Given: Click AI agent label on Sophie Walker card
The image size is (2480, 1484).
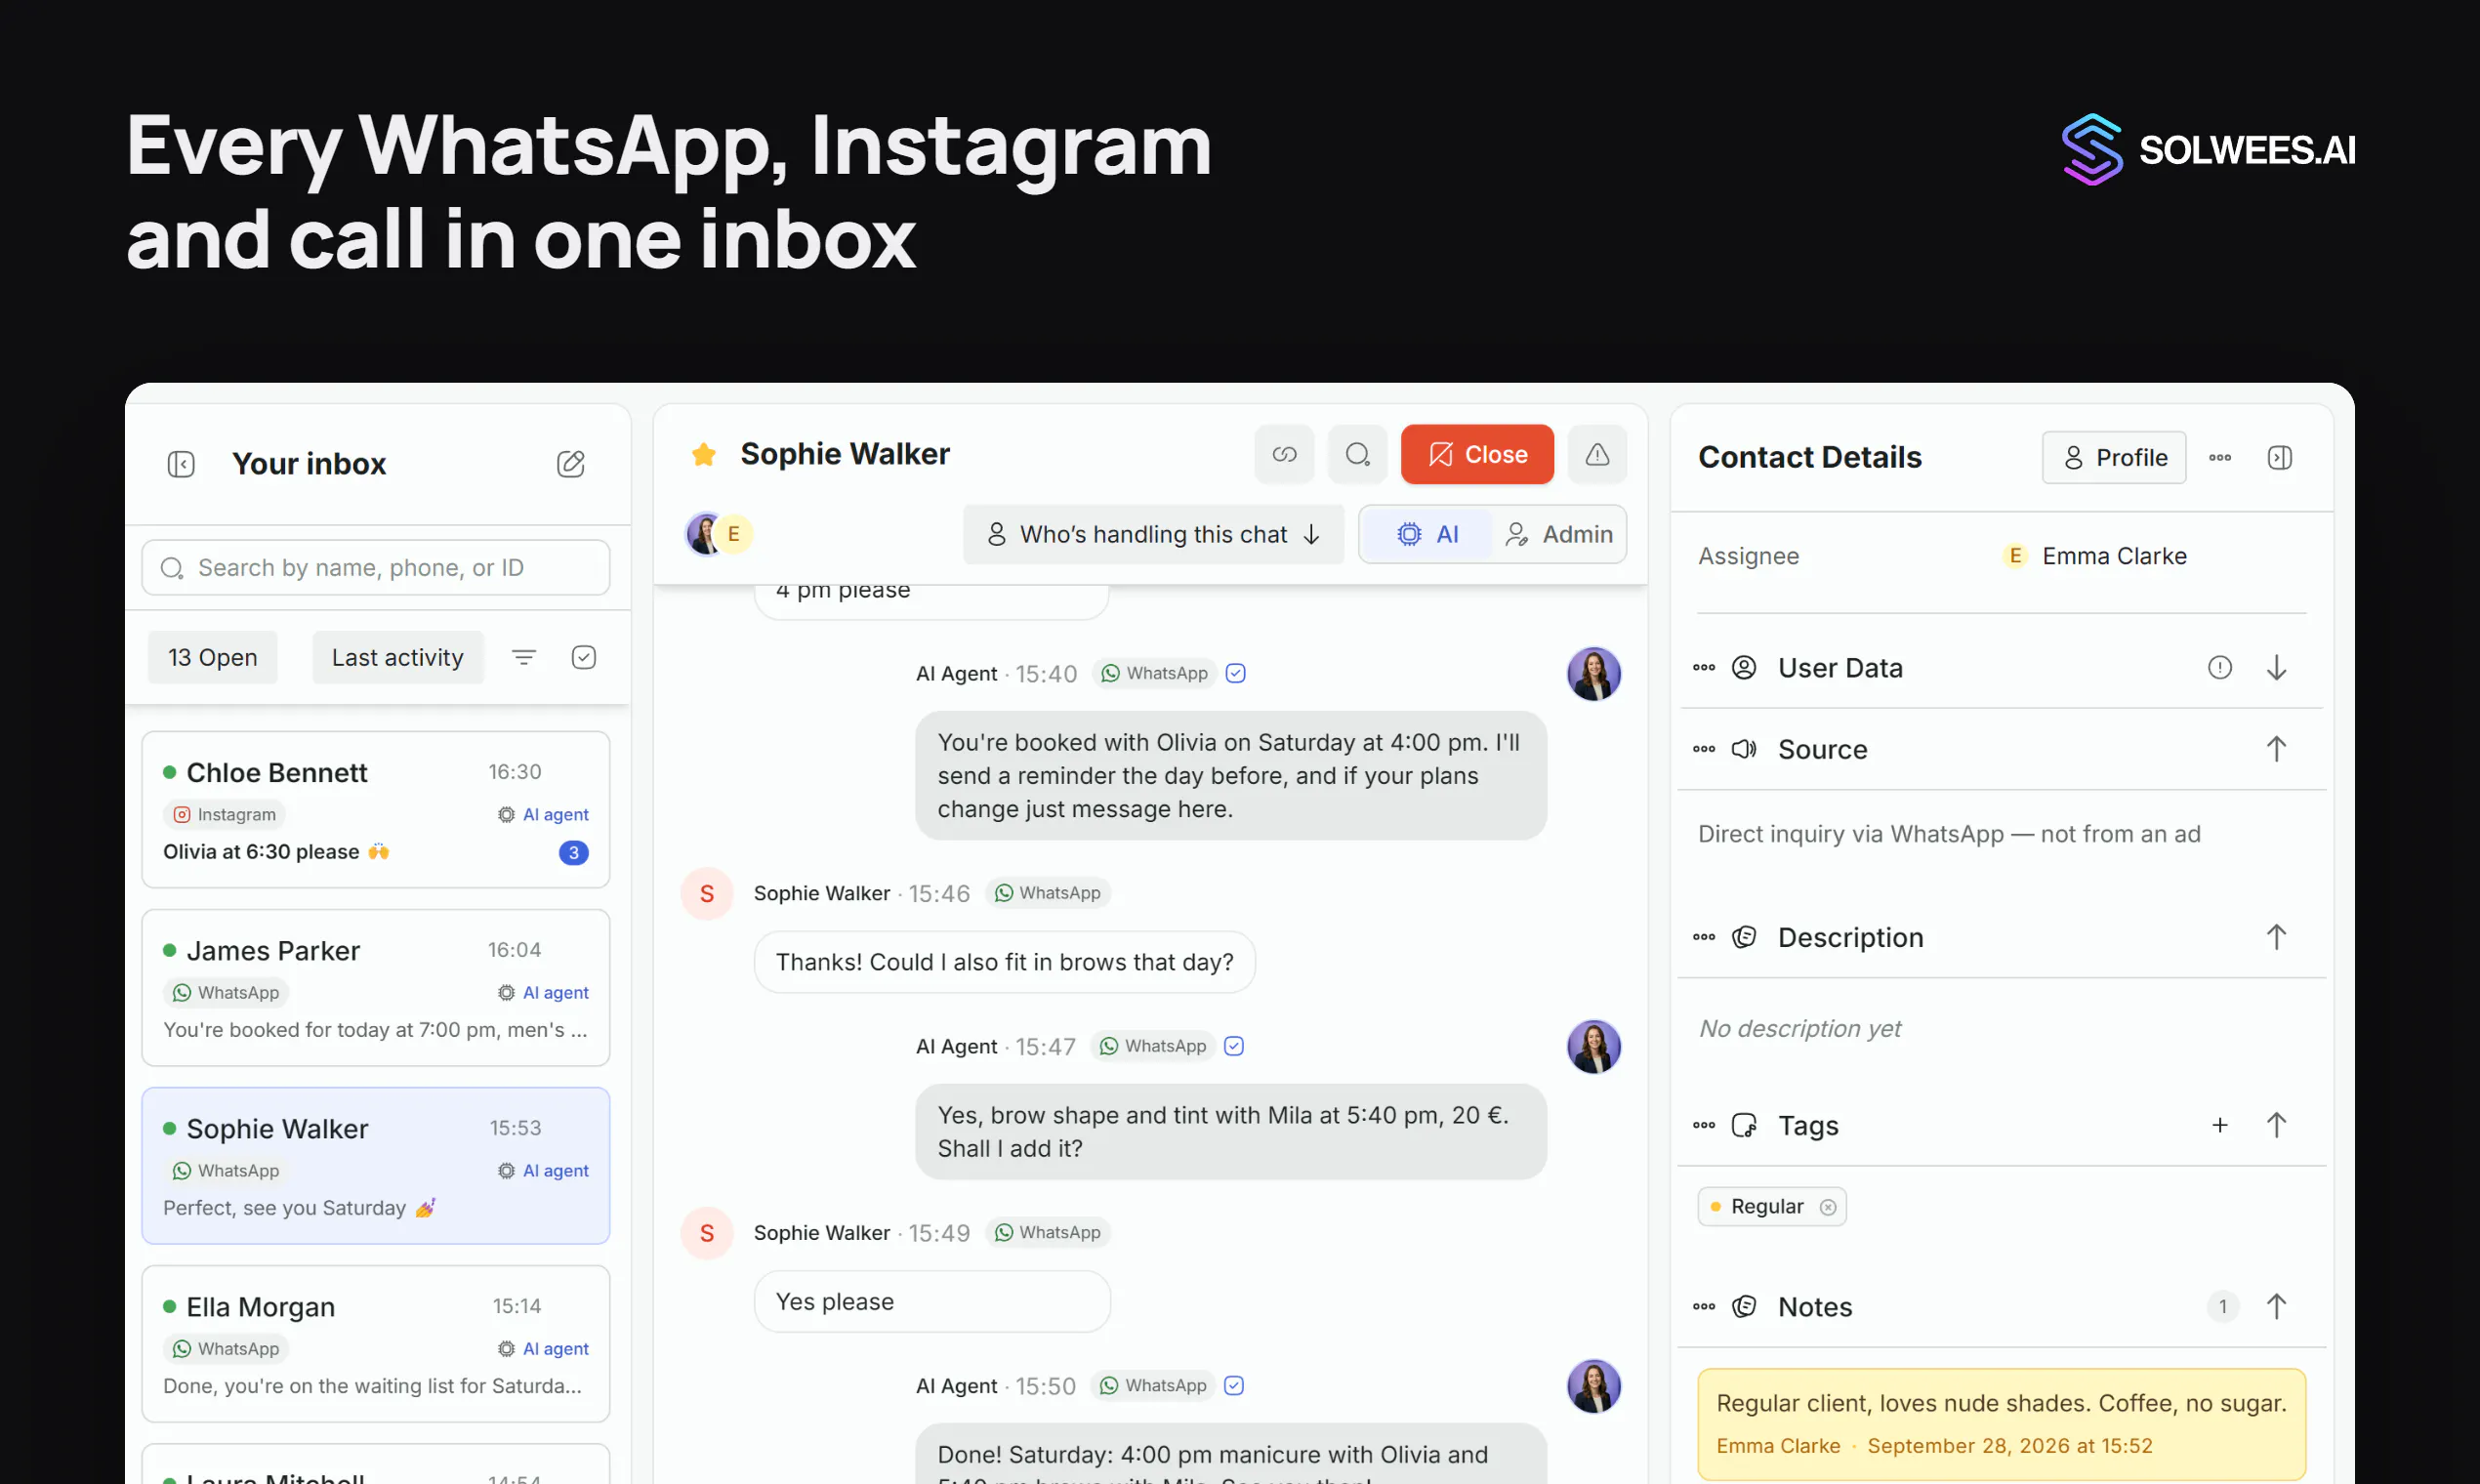Looking at the screenshot, I should [544, 1171].
